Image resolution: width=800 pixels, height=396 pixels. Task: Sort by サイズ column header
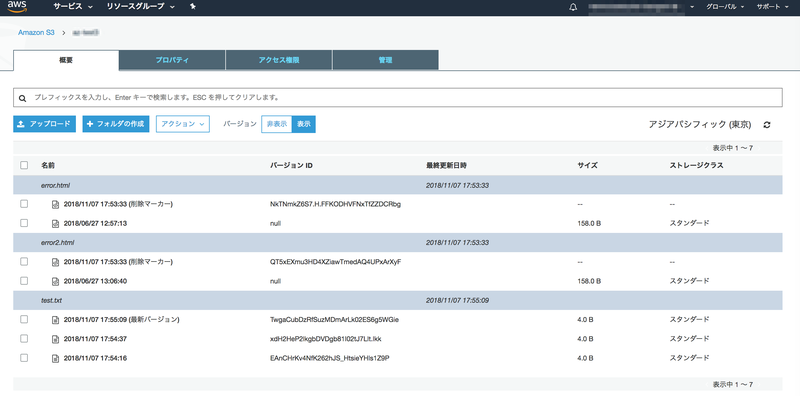(x=588, y=165)
